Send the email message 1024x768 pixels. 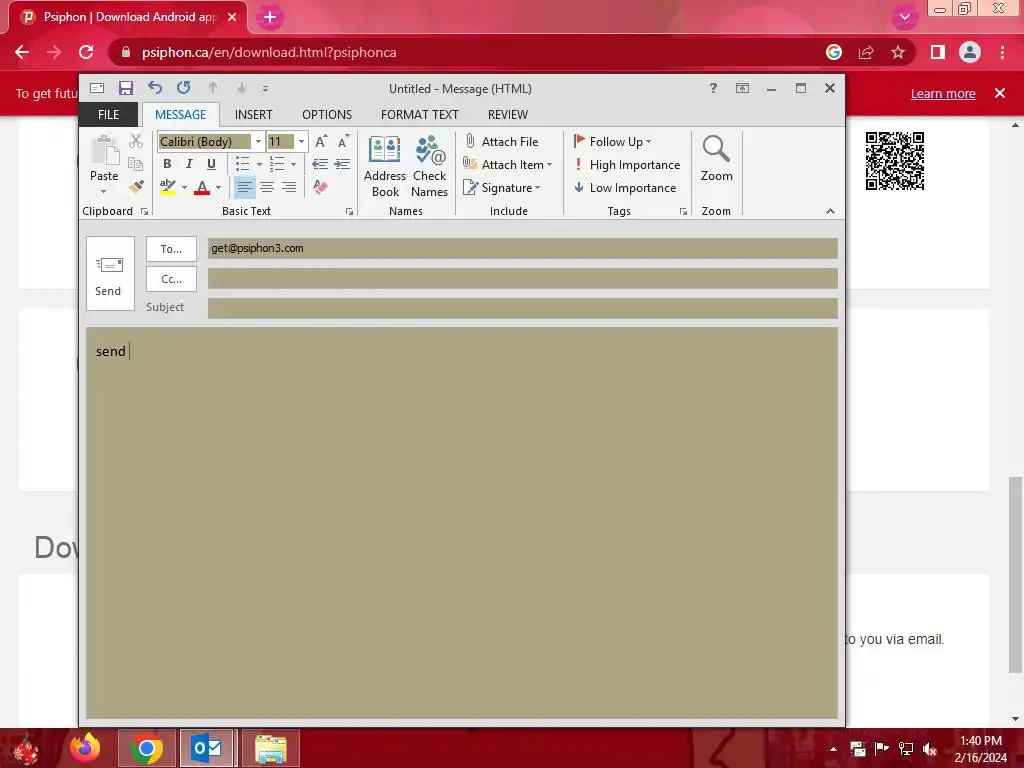click(110, 274)
